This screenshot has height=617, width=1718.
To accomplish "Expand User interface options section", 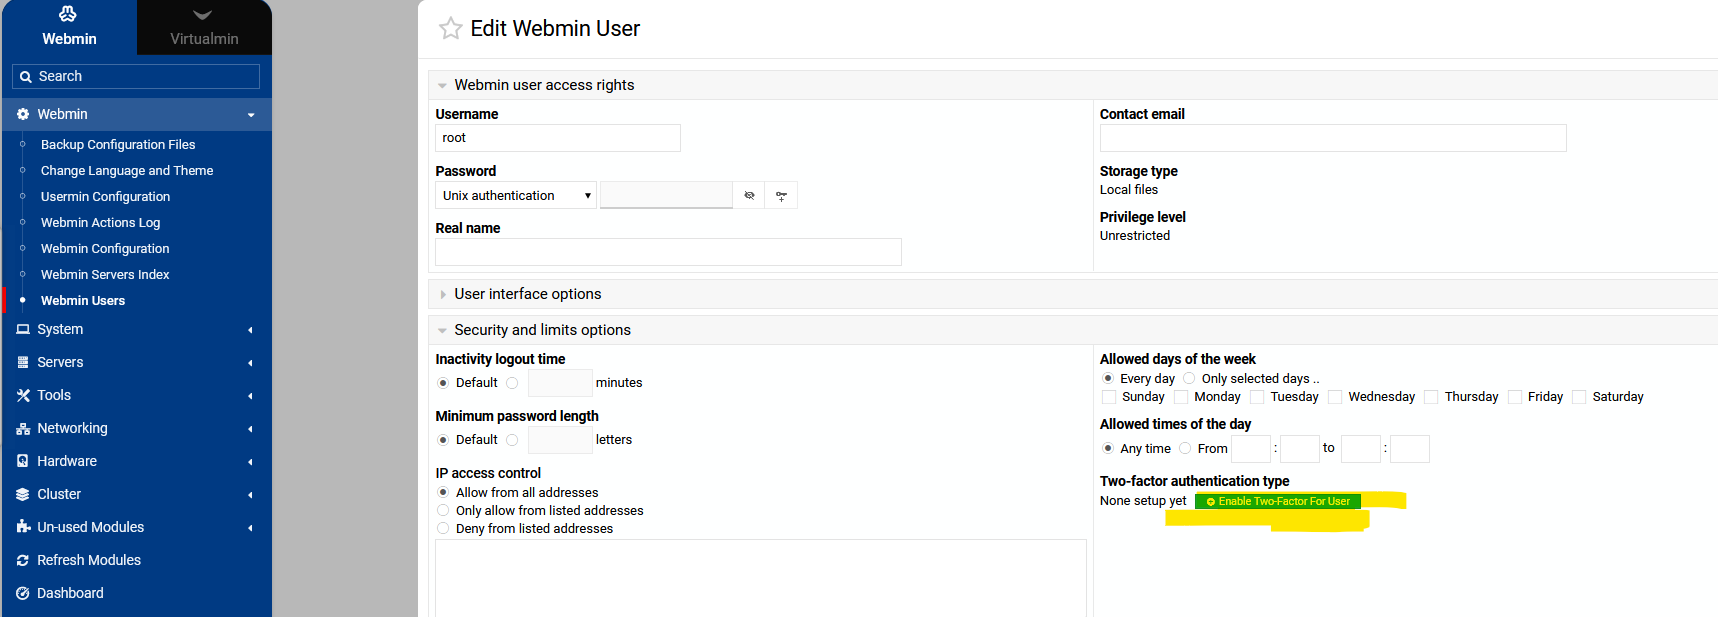I will pyautogui.click(x=527, y=294).
